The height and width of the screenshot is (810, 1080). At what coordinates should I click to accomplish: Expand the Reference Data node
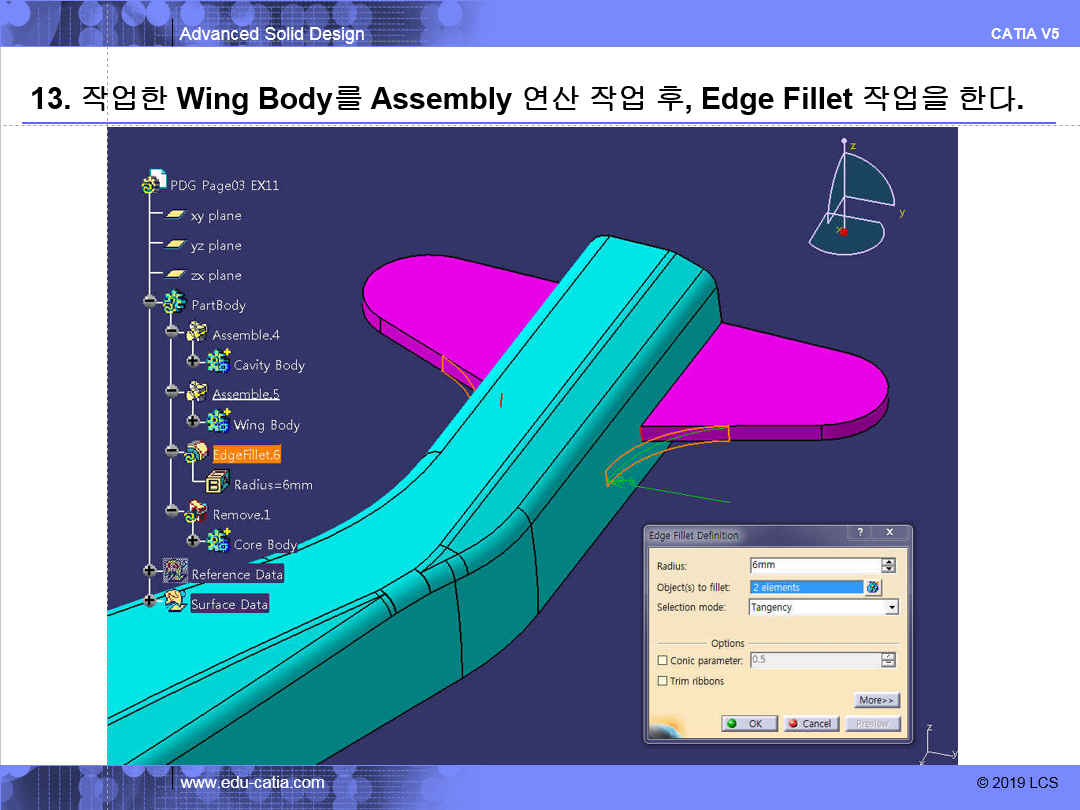[150, 572]
